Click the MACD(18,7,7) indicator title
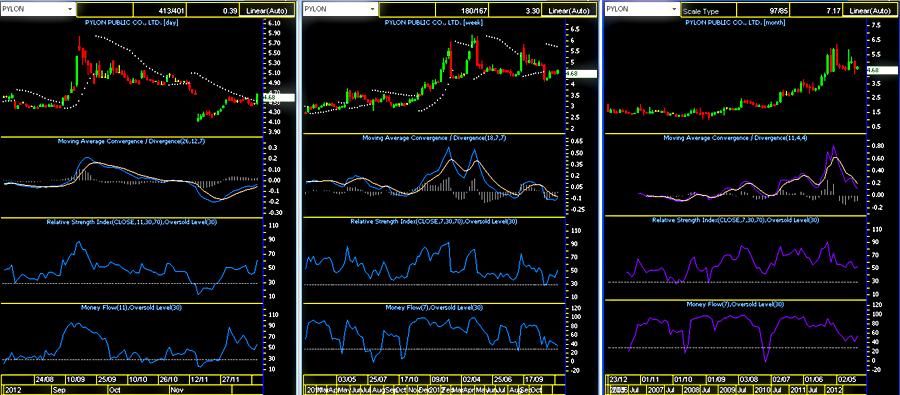The height and width of the screenshot is (395, 900). coord(433,138)
